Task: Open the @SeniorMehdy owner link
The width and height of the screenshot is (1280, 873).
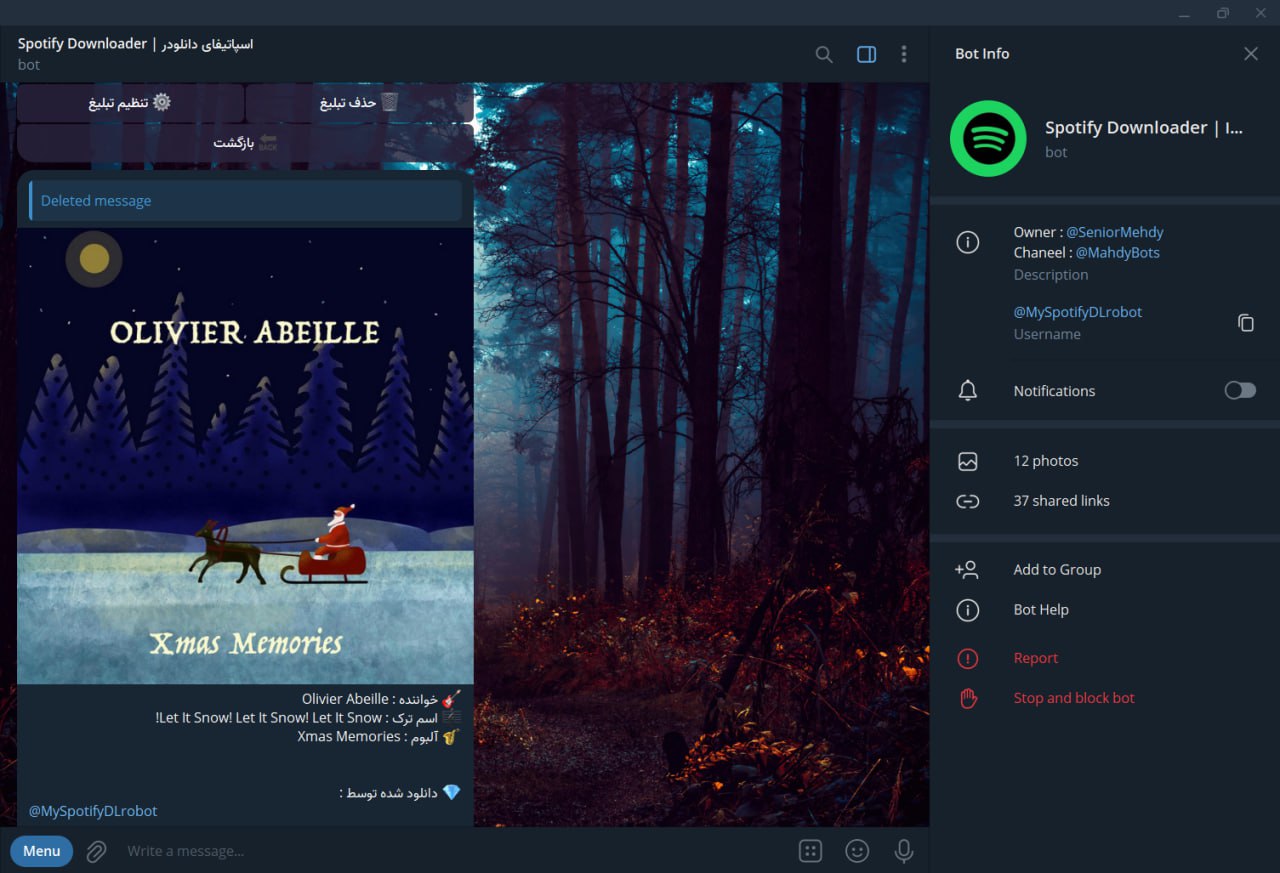Action: point(1115,232)
